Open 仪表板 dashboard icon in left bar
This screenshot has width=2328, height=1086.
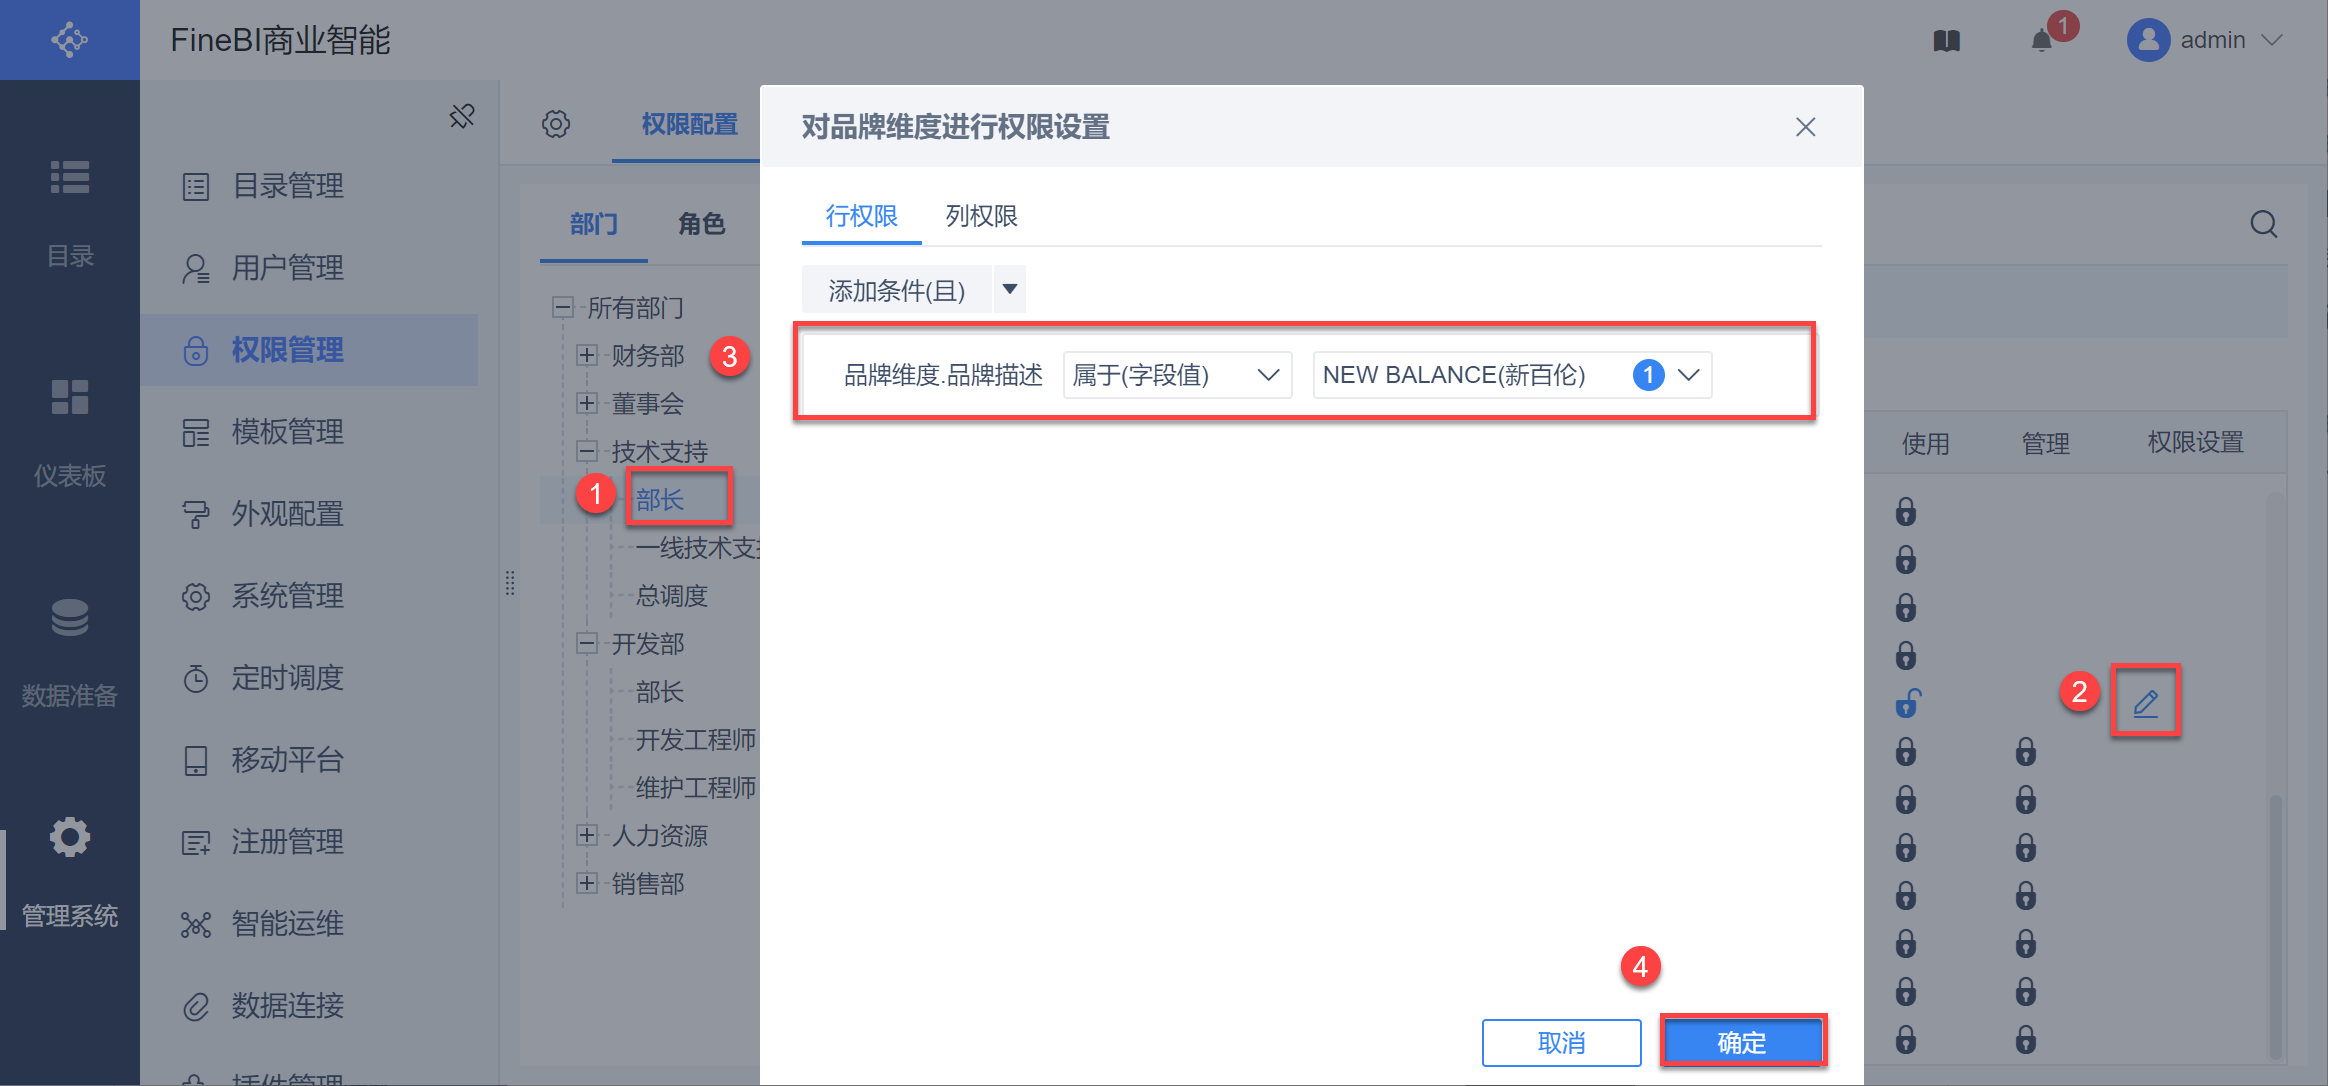click(x=70, y=398)
